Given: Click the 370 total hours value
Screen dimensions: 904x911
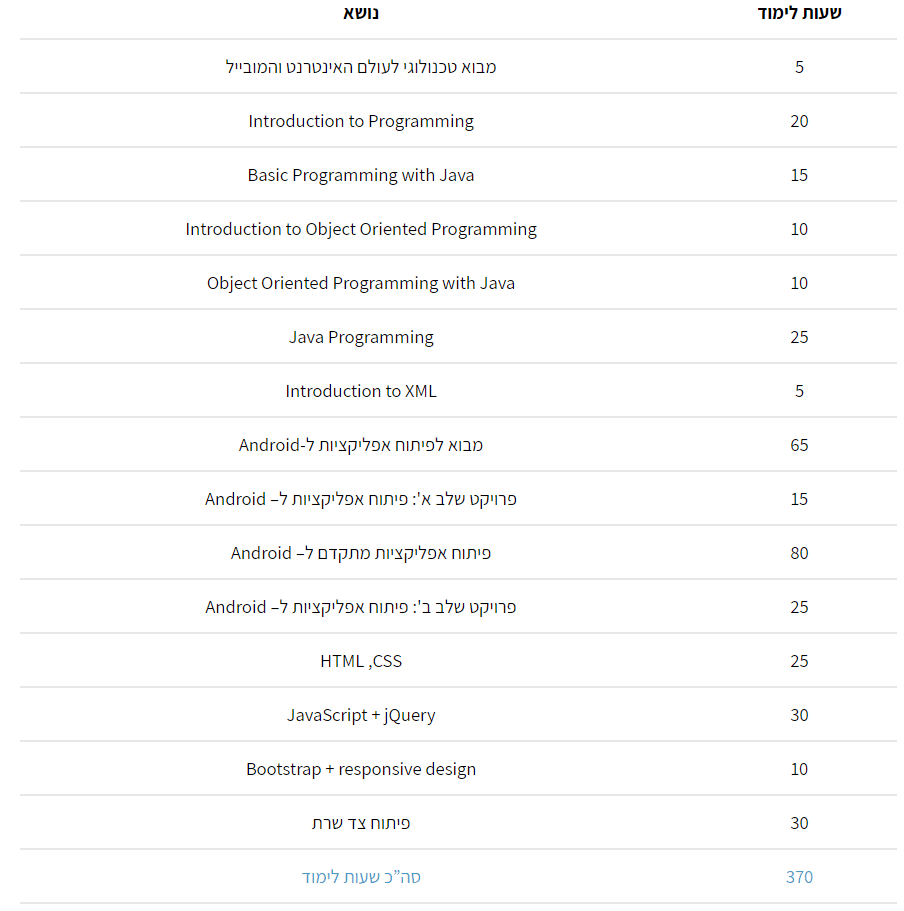Looking at the screenshot, I should click(x=799, y=877).
